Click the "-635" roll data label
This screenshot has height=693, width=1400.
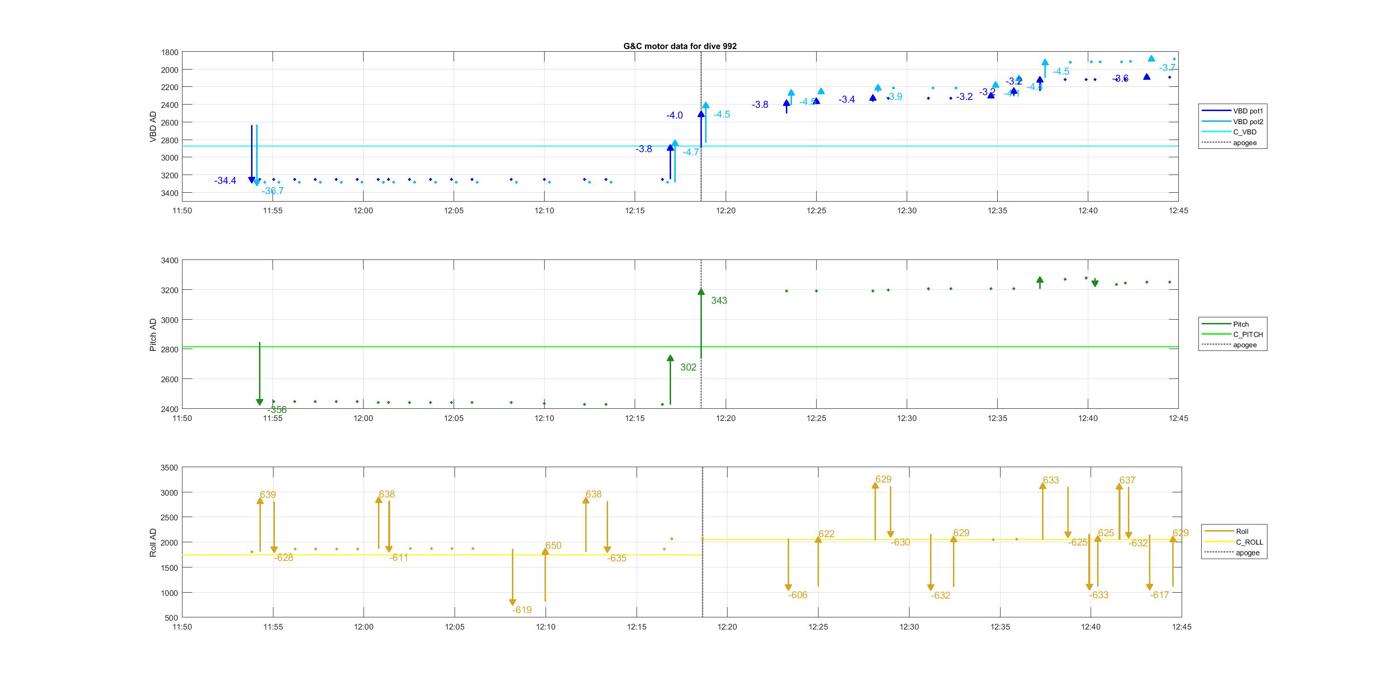click(x=617, y=559)
